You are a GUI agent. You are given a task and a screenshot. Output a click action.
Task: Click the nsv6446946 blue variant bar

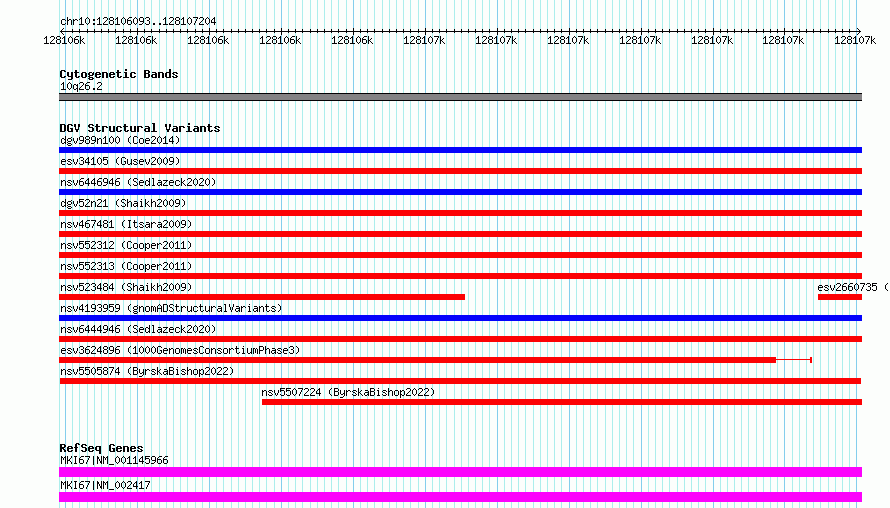[x=460, y=192]
